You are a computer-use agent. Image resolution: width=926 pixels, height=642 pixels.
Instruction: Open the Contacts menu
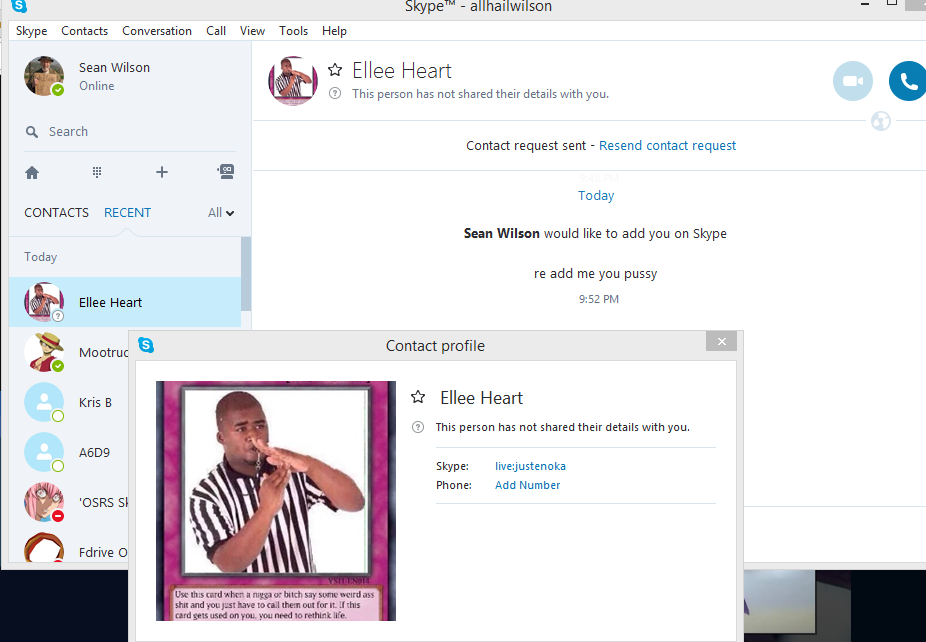[x=84, y=31]
